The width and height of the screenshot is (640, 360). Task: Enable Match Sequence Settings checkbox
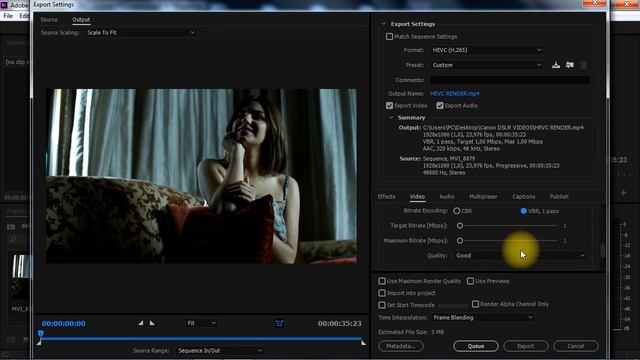pos(389,37)
